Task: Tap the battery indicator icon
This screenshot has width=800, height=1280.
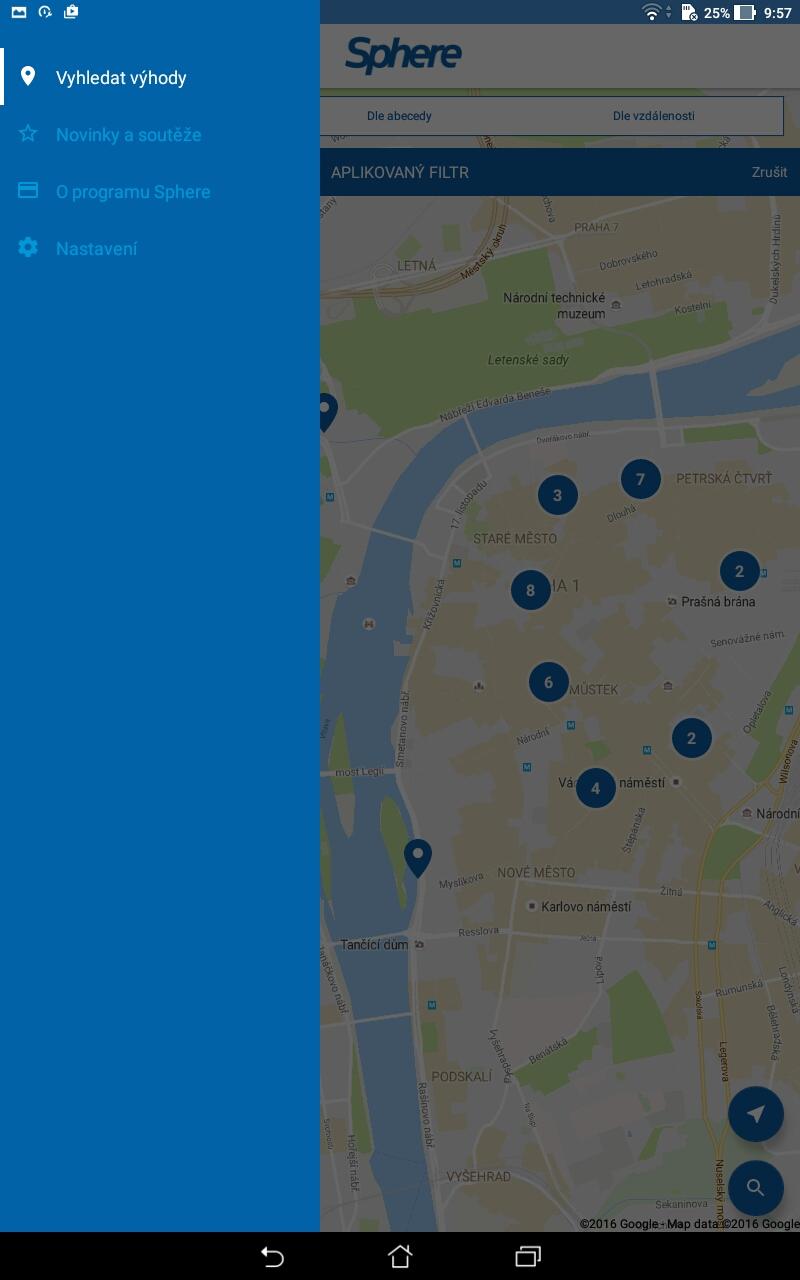Action: pos(745,12)
